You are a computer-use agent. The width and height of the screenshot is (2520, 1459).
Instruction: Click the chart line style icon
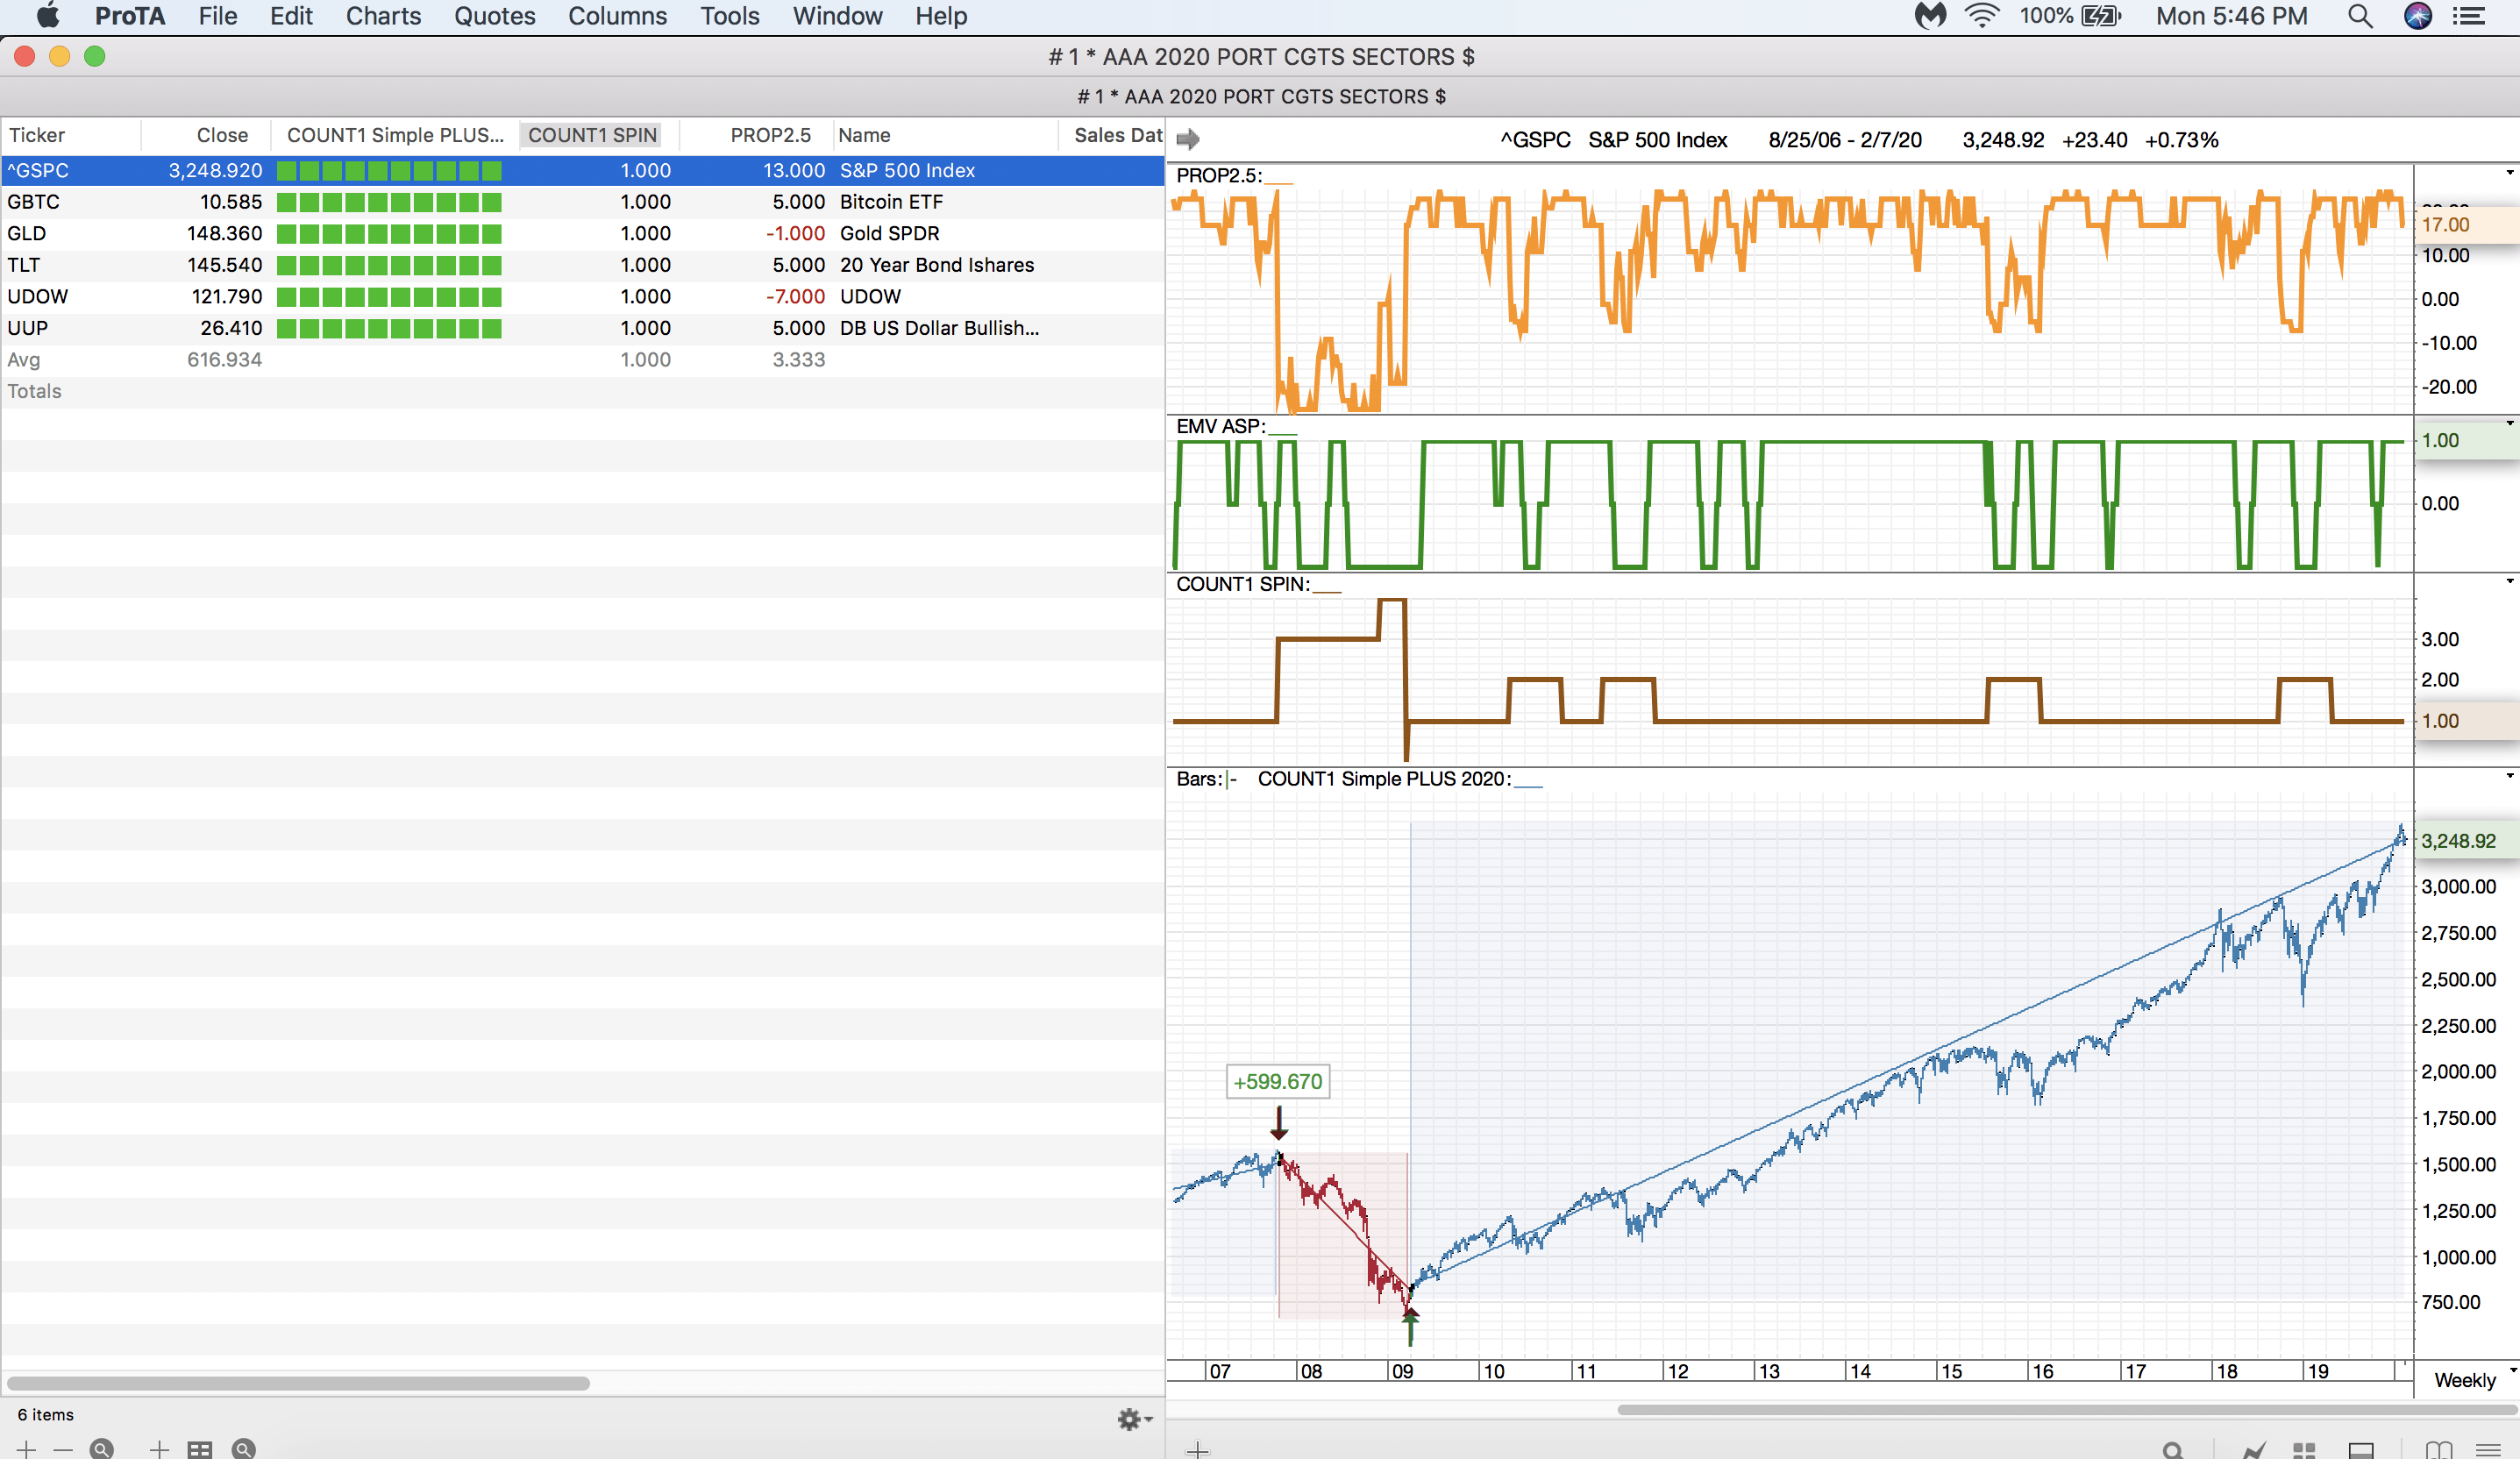tap(2254, 1450)
